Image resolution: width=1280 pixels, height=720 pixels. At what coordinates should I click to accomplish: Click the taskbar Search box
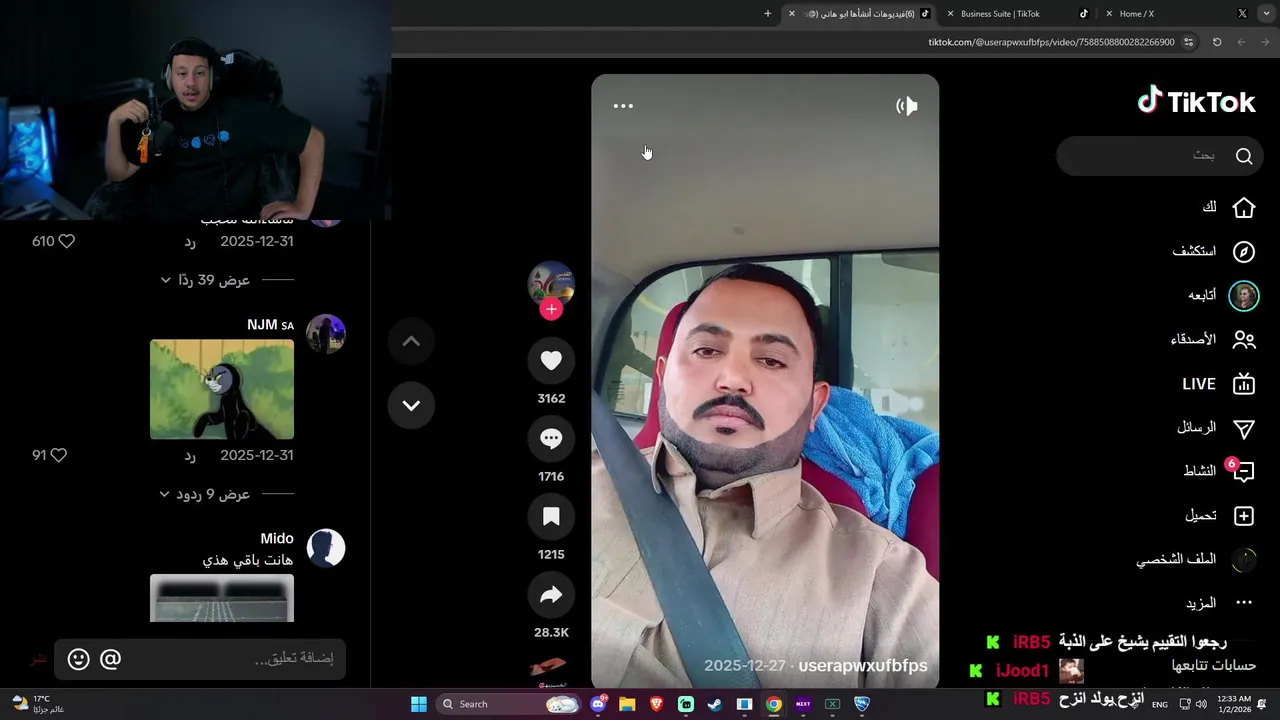pyautogui.click(x=510, y=704)
